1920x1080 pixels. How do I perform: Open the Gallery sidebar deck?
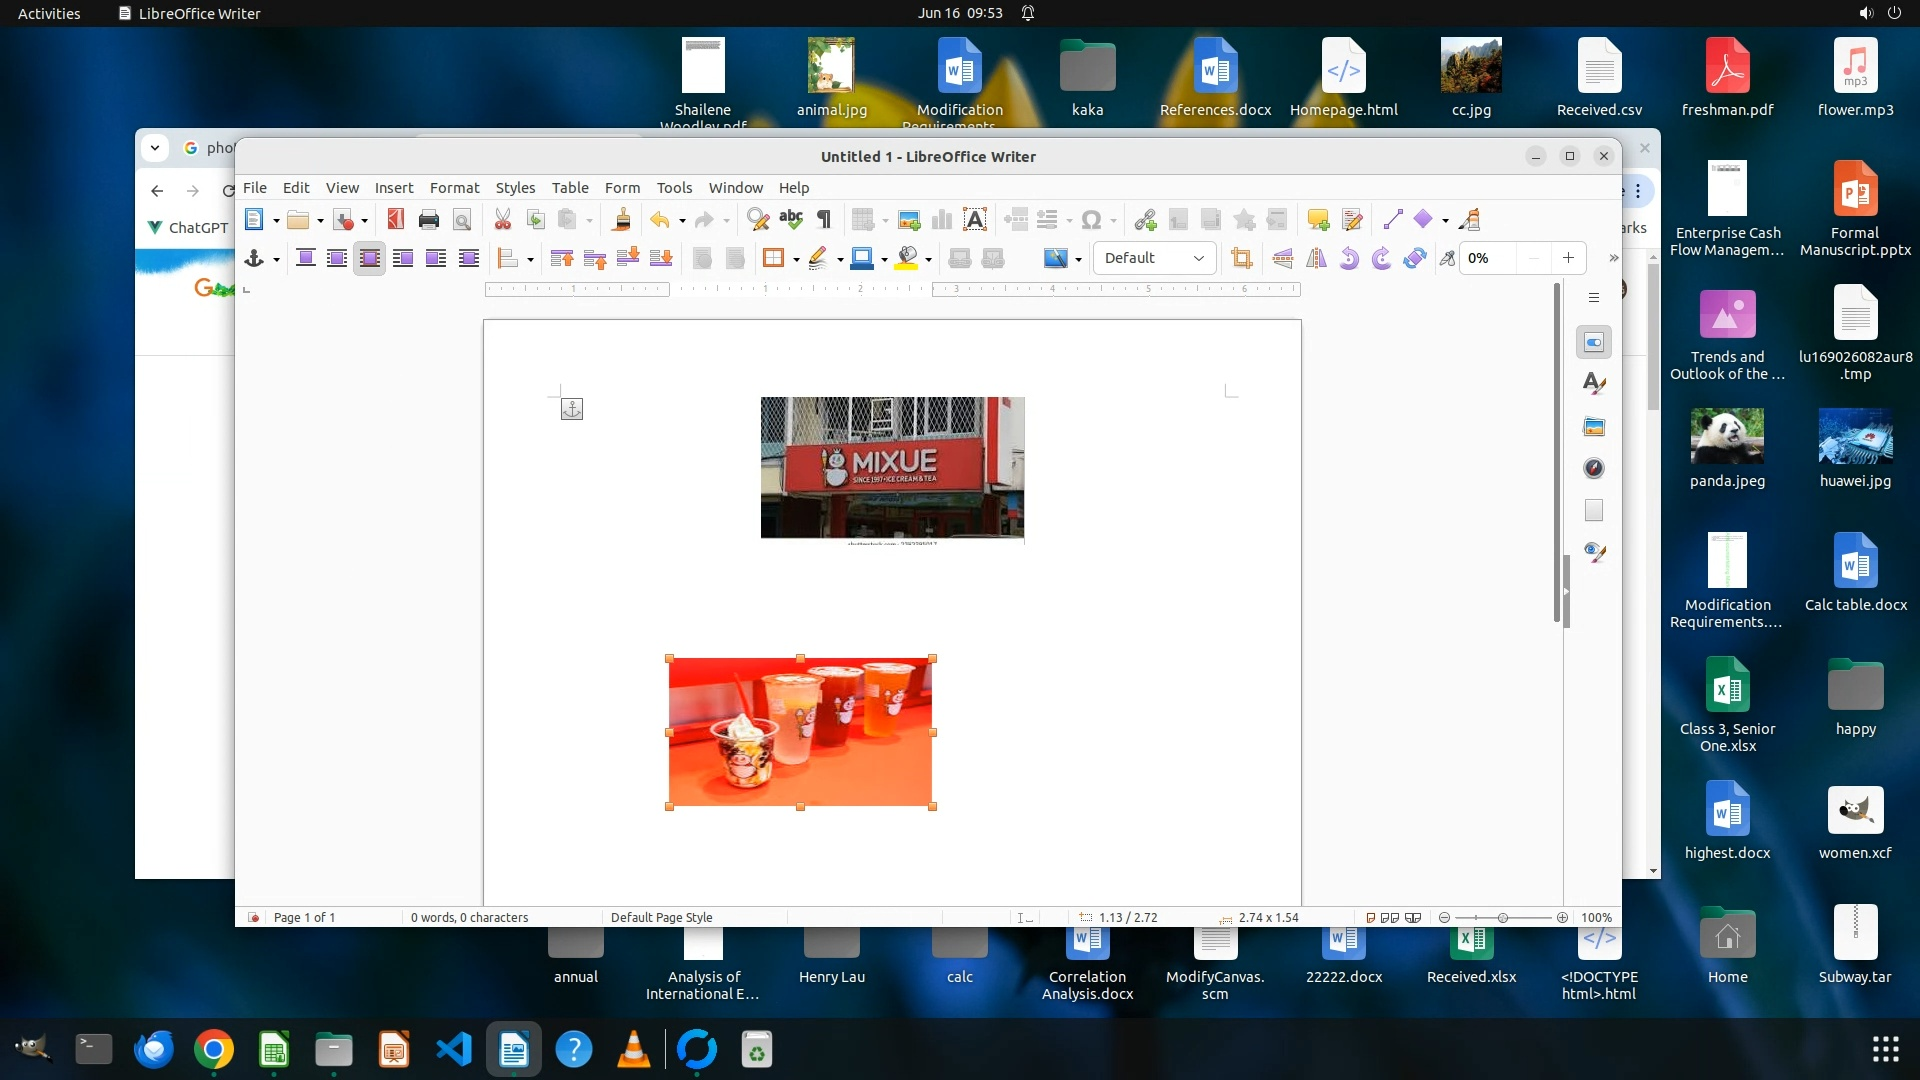pos(1594,427)
